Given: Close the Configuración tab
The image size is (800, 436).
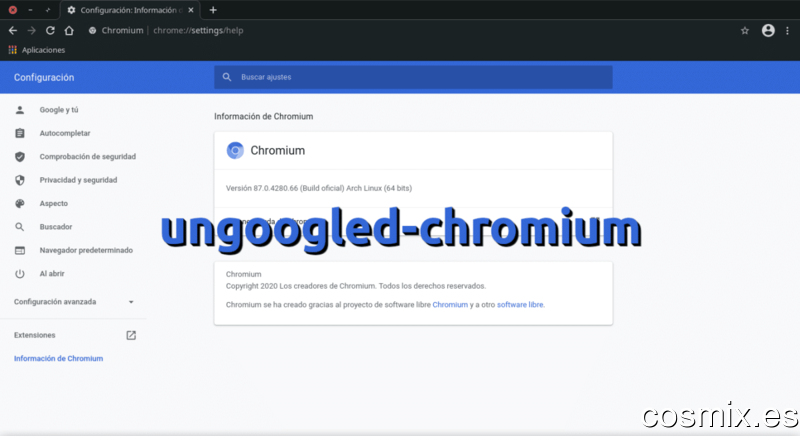Looking at the screenshot, I should tap(191, 10).
